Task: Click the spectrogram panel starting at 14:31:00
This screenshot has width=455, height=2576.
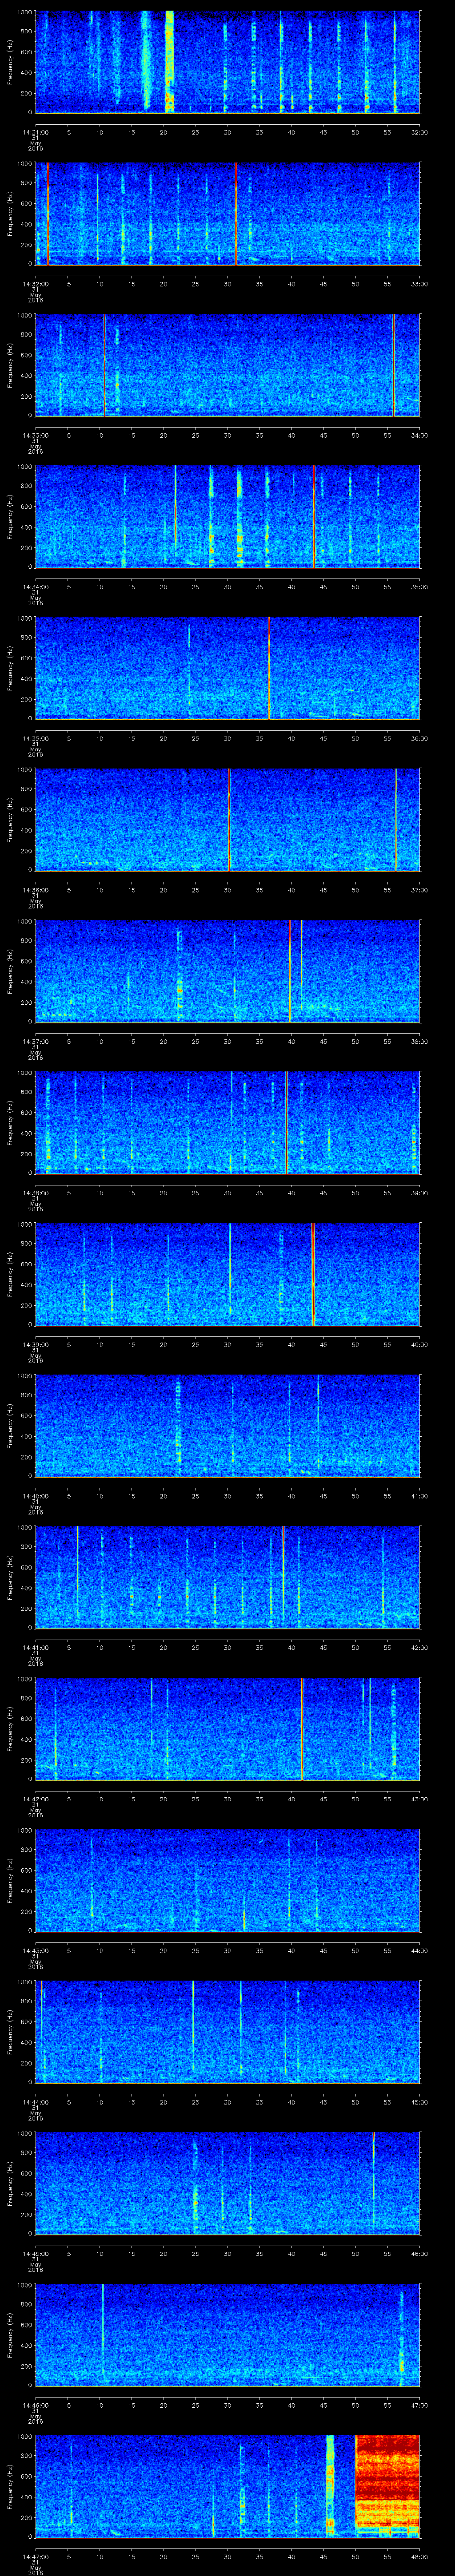Action: (227, 62)
